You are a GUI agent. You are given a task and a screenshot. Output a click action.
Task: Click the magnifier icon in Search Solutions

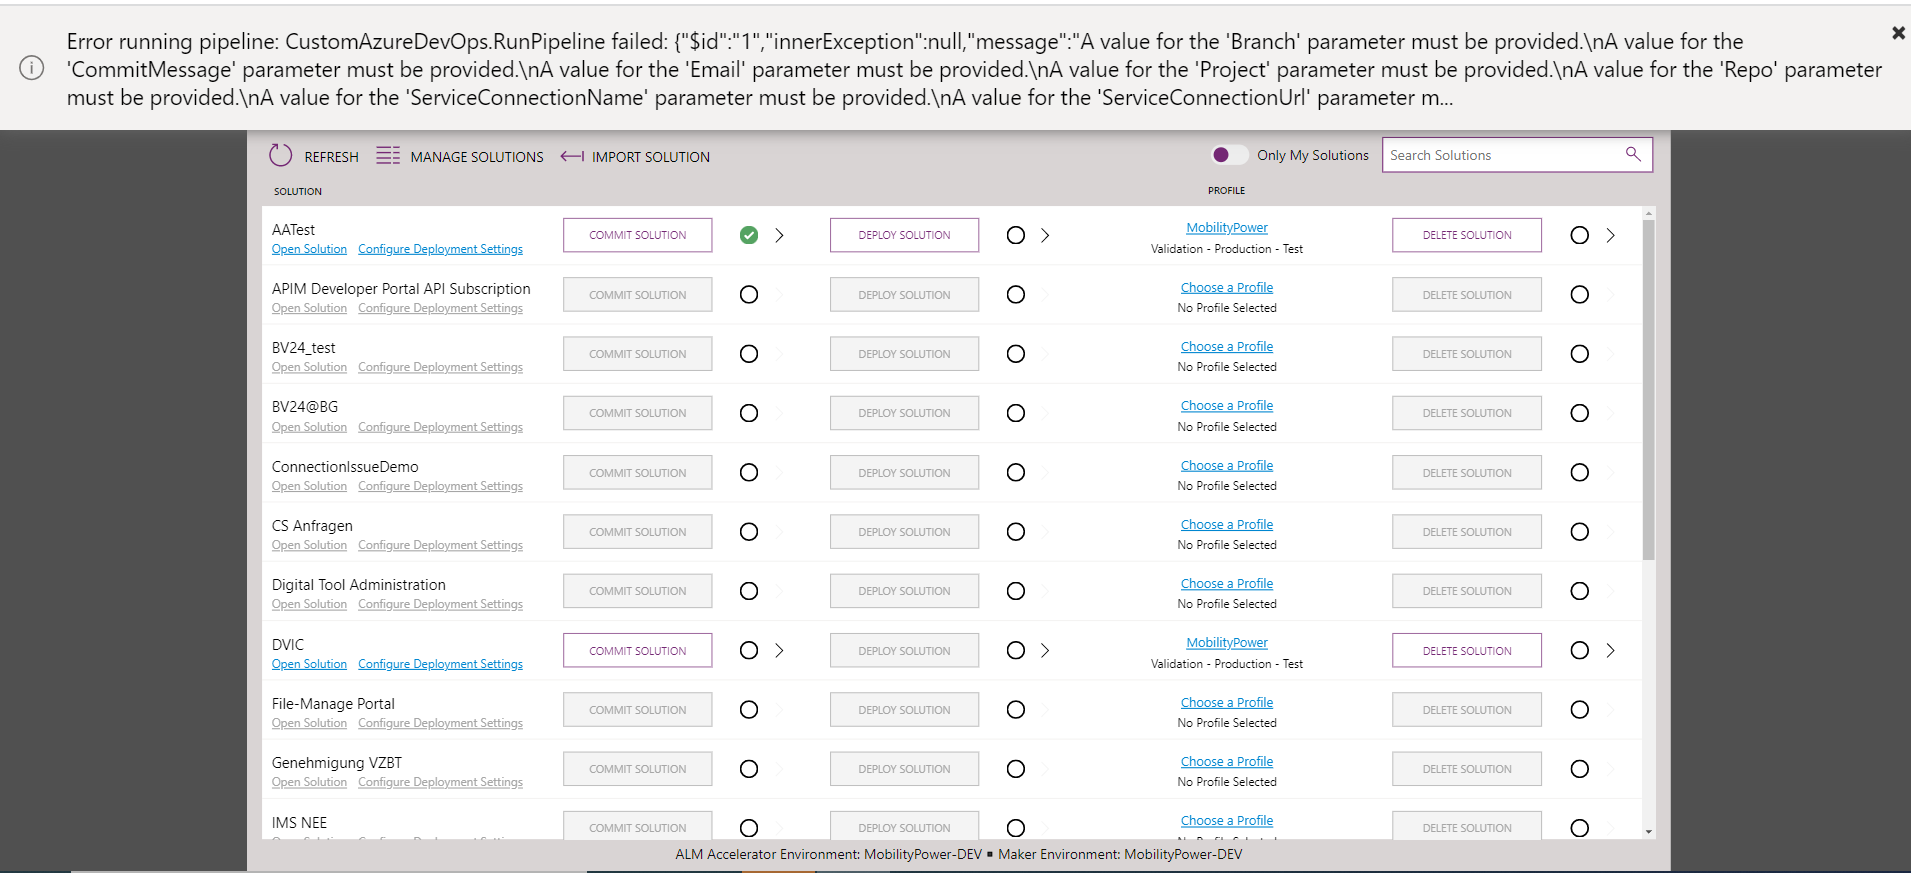click(x=1632, y=154)
